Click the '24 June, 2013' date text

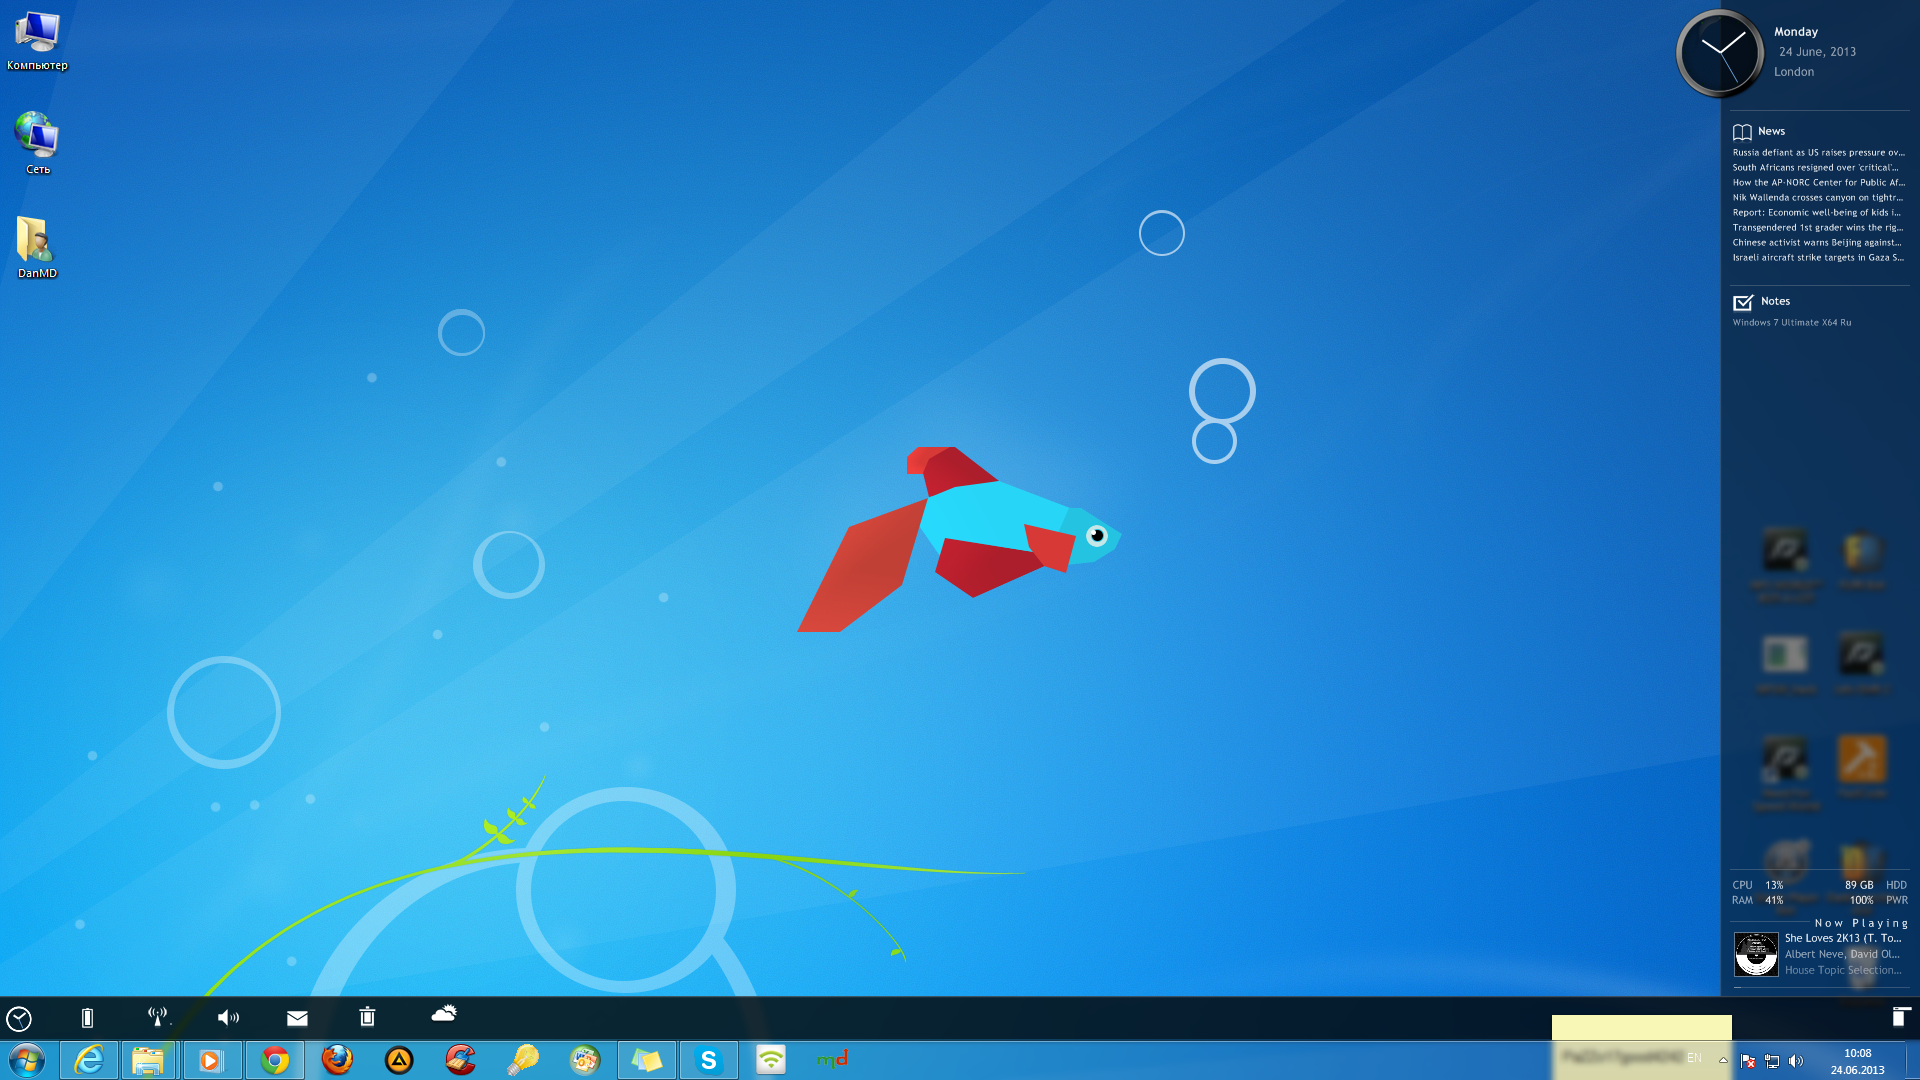click(1817, 52)
